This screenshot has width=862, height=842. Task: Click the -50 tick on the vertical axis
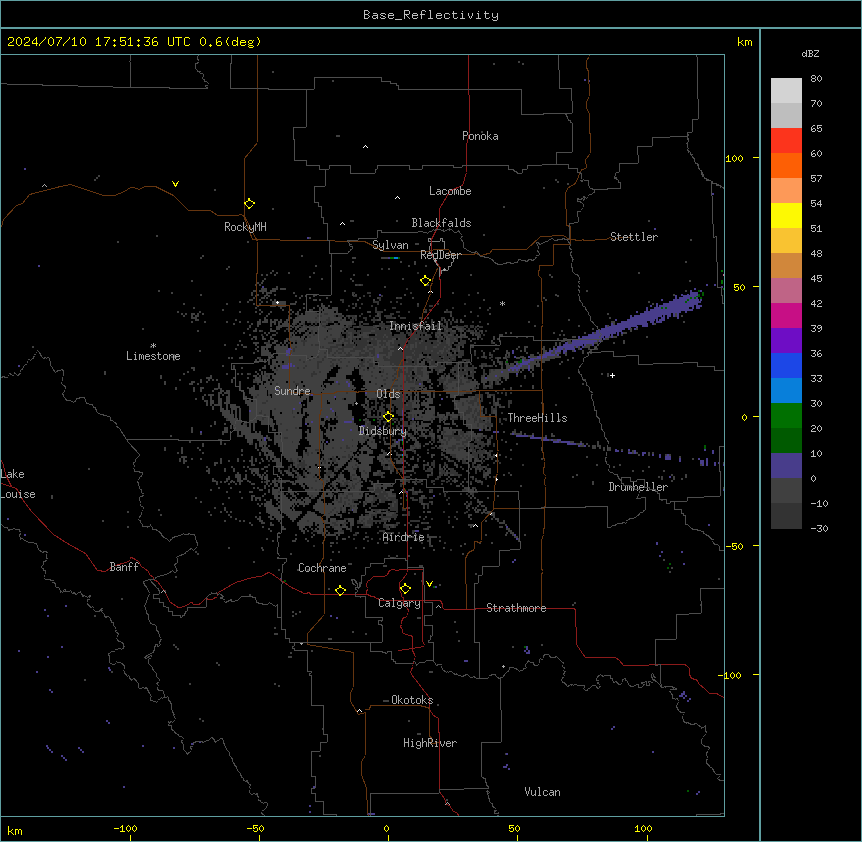click(734, 546)
